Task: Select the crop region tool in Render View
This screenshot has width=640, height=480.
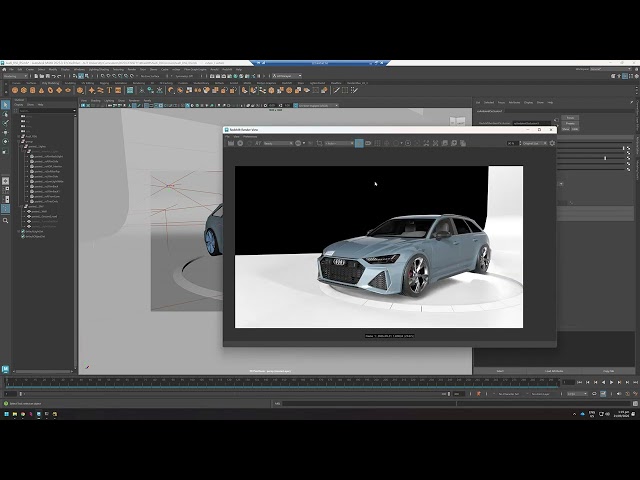Action: pyautogui.click(x=320, y=143)
